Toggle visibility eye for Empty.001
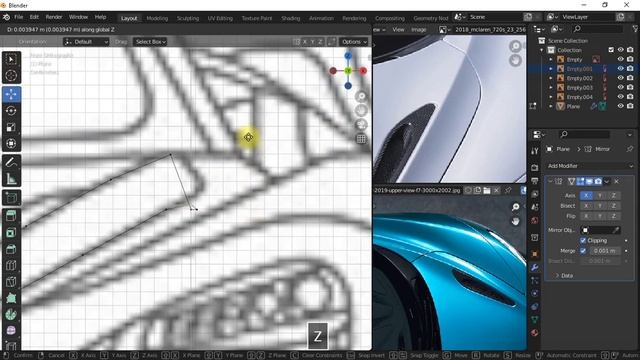Image resolution: width=640 pixels, height=360 pixels. 620,69
